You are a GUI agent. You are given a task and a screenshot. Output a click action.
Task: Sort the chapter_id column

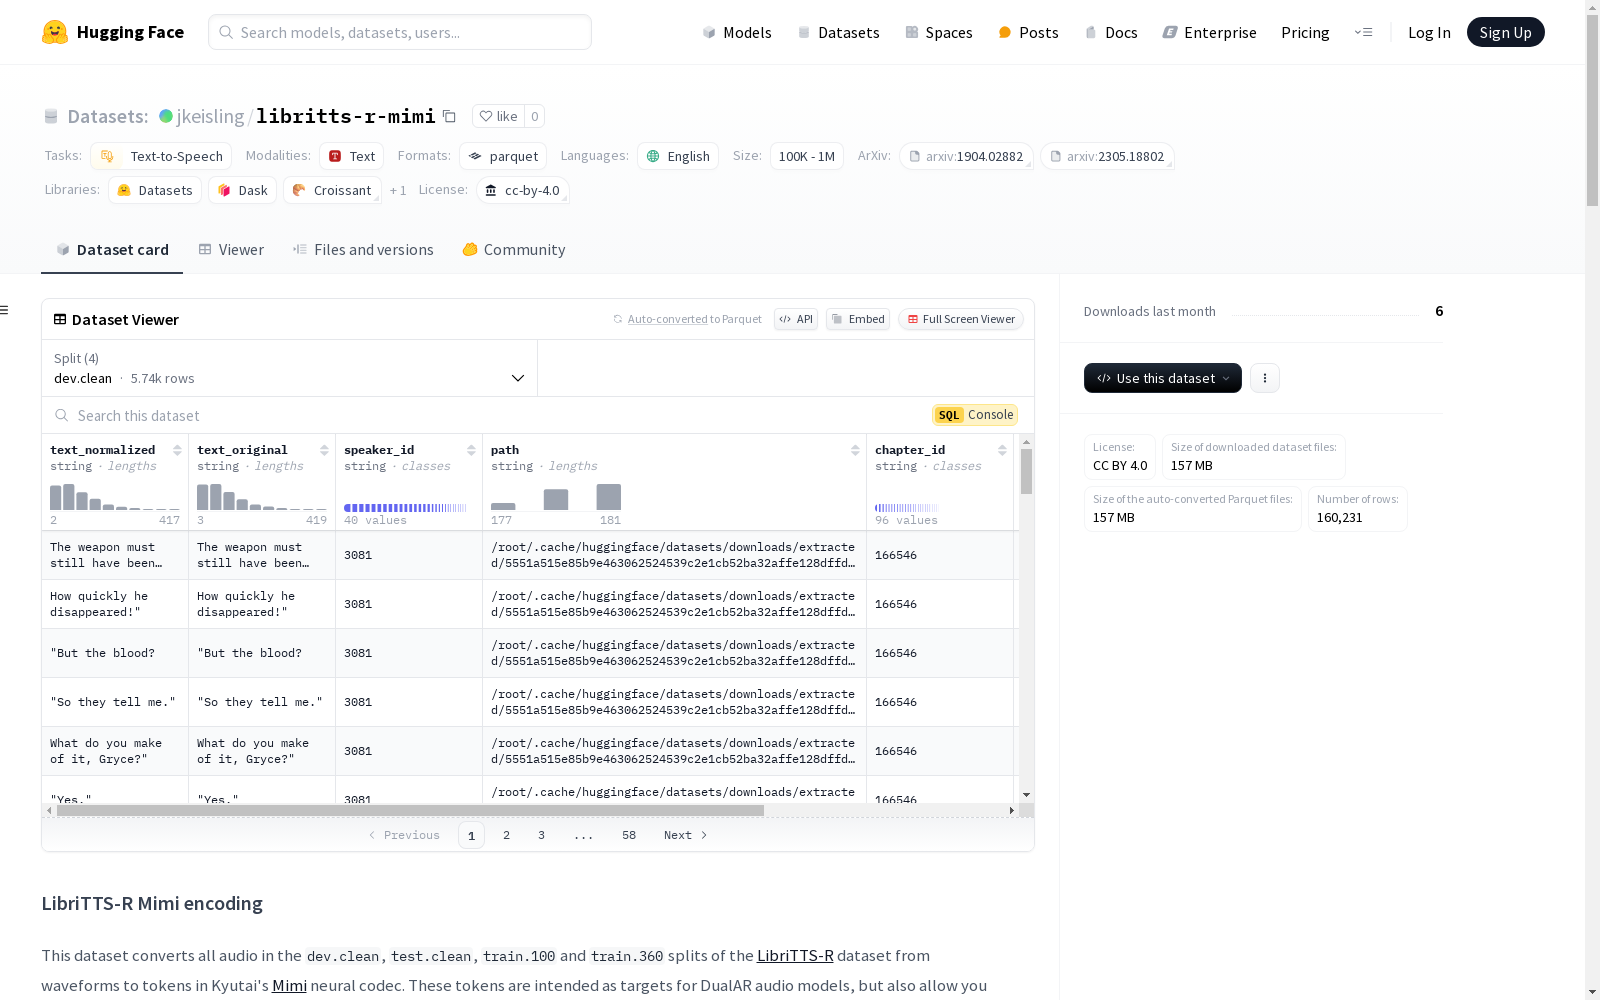[1002, 450]
